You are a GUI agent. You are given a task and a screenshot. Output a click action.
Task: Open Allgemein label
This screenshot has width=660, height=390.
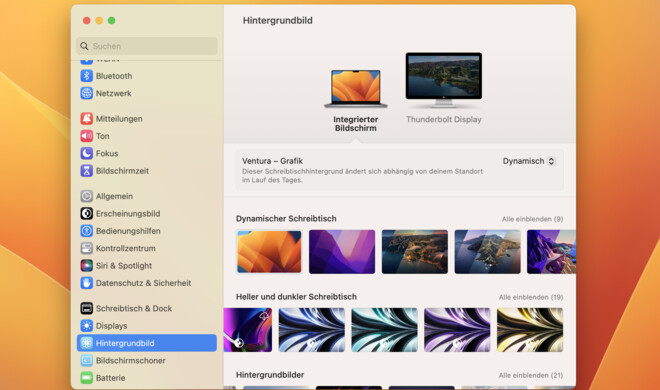[x=114, y=196]
